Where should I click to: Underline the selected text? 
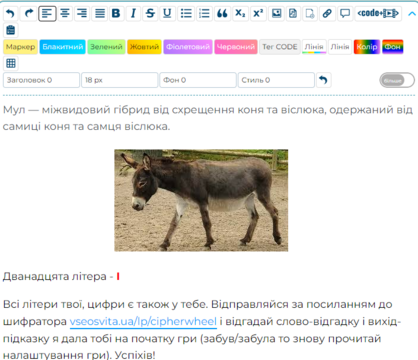[x=167, y=14]
